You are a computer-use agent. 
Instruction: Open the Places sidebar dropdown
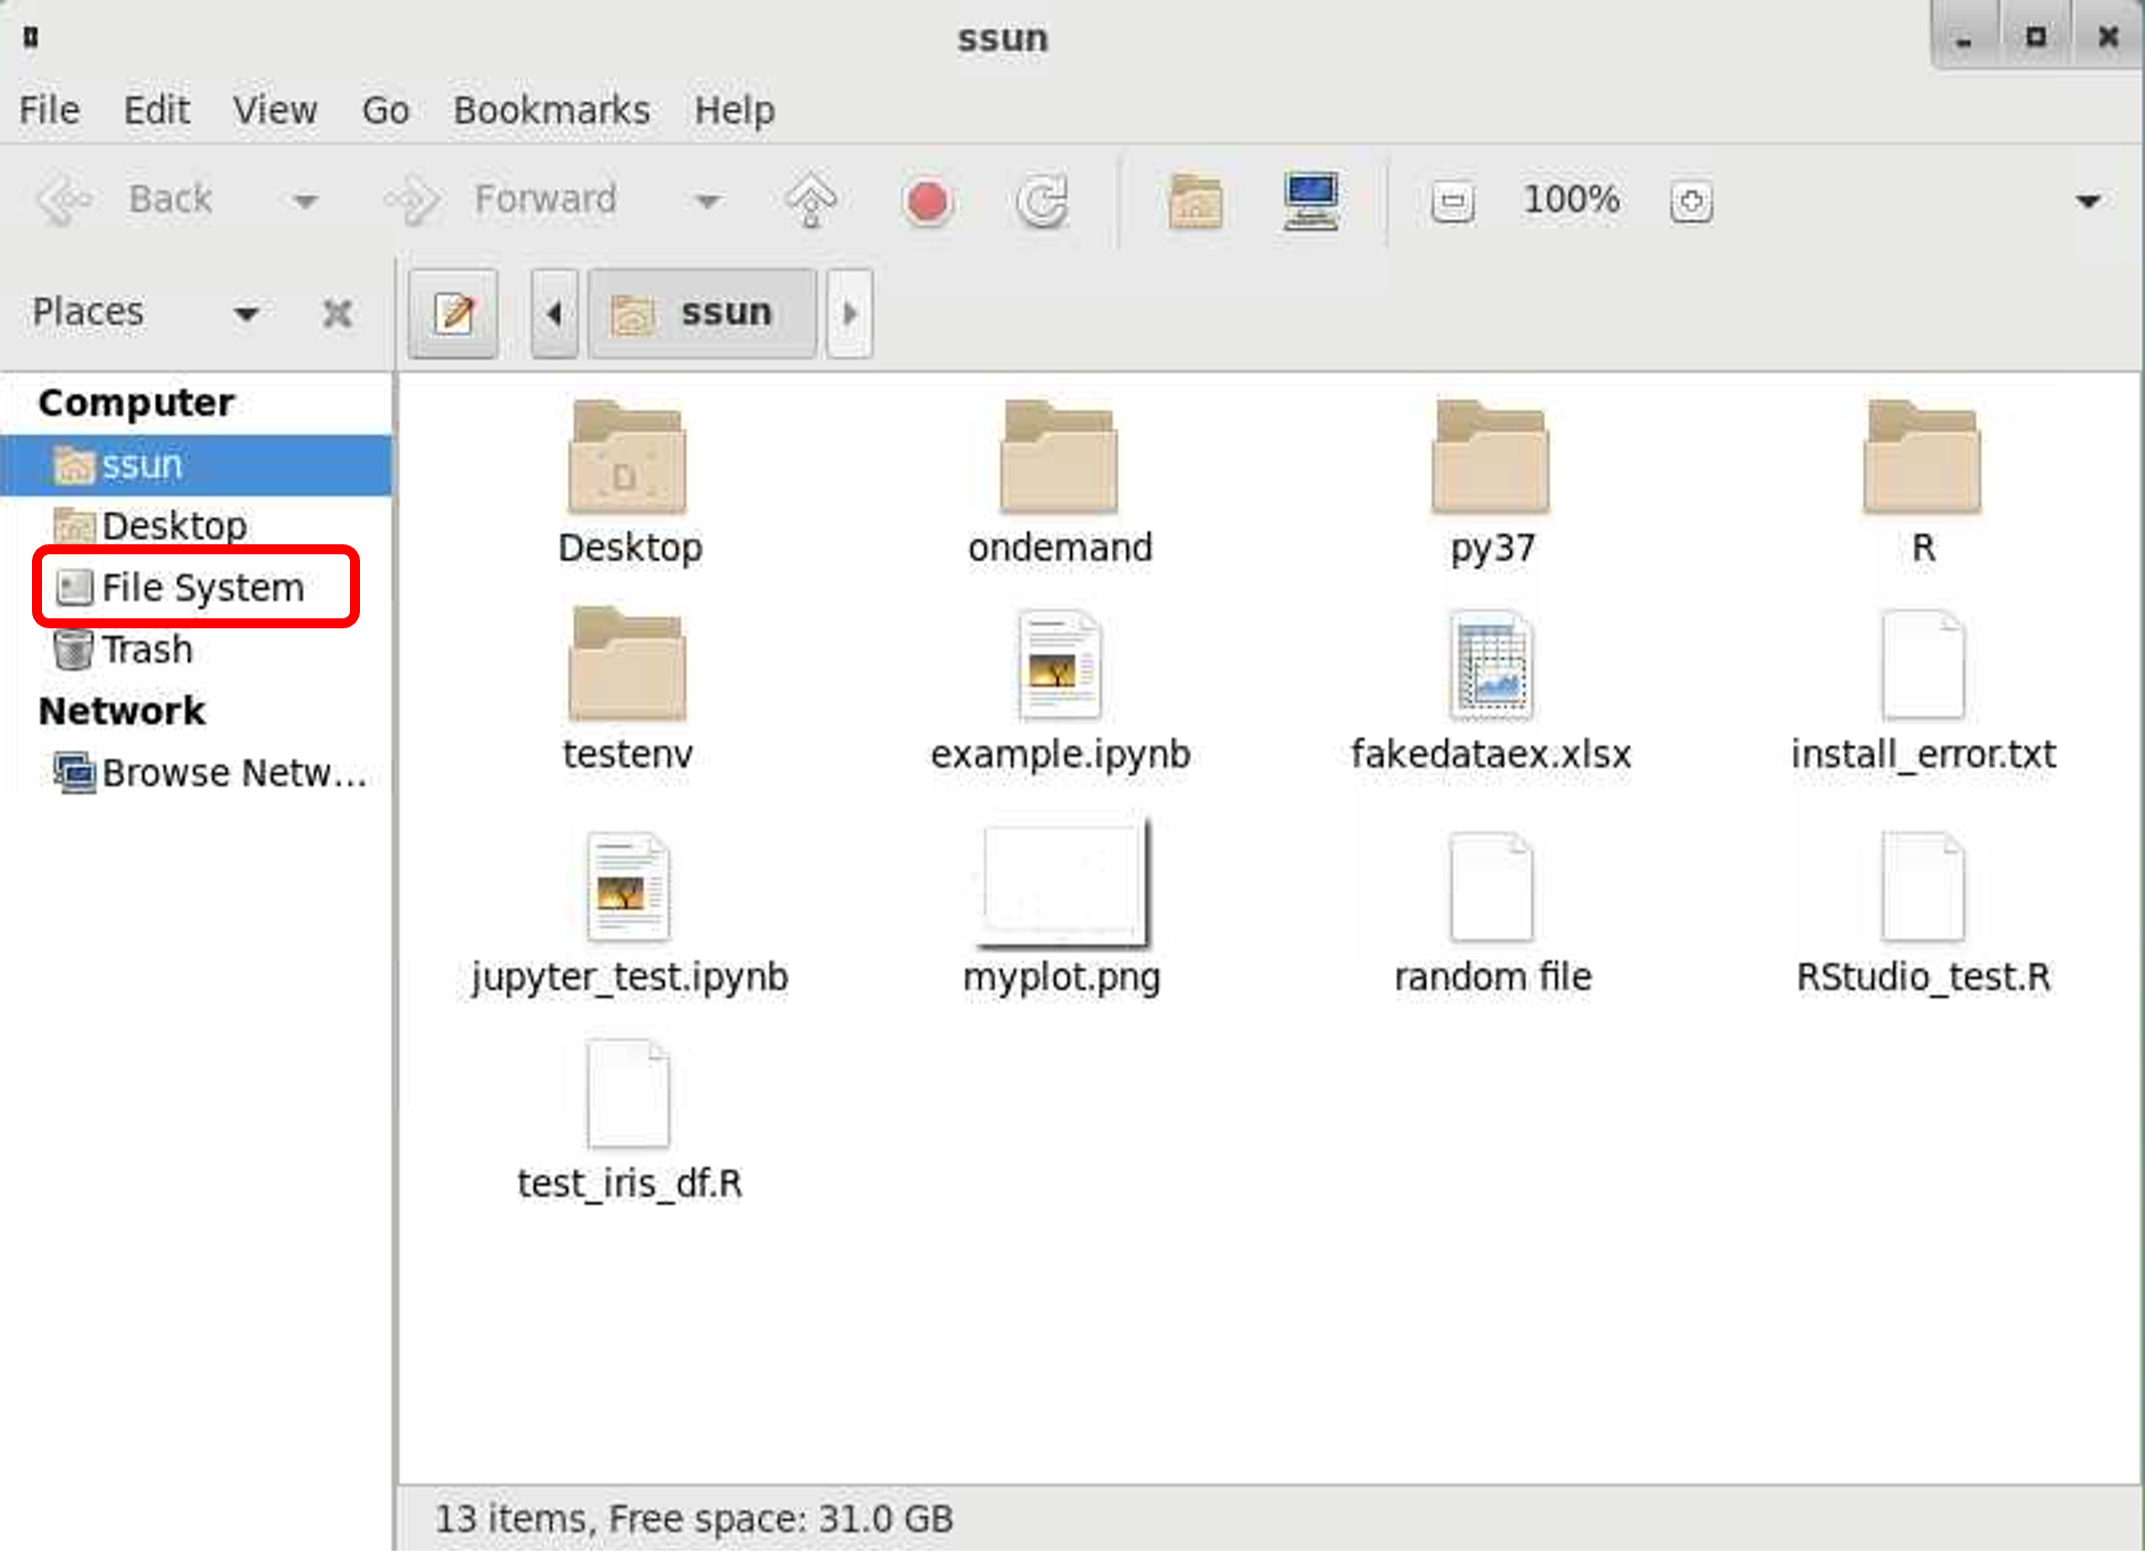pyautogui.click(x=246, y=314)
